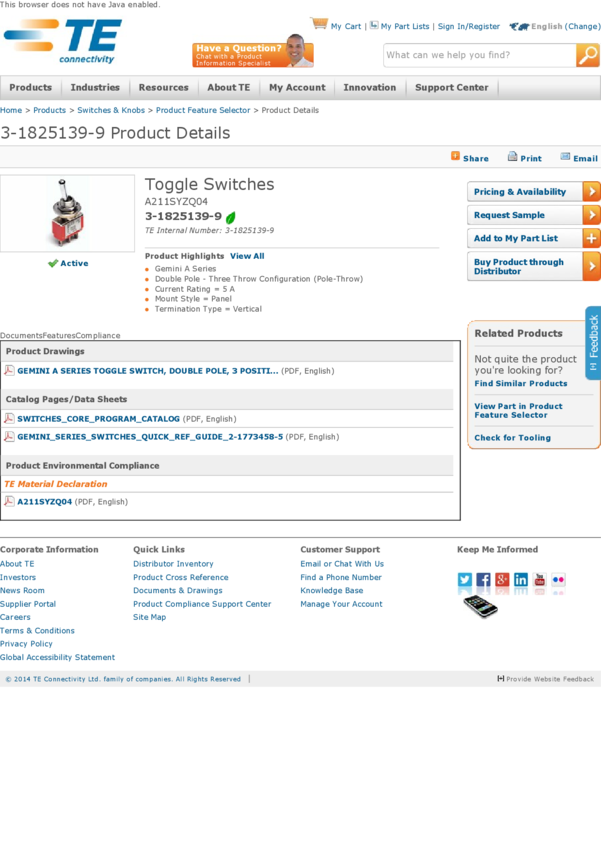
Task: Switch to the Compliance tab
Action: coord(98,336)
